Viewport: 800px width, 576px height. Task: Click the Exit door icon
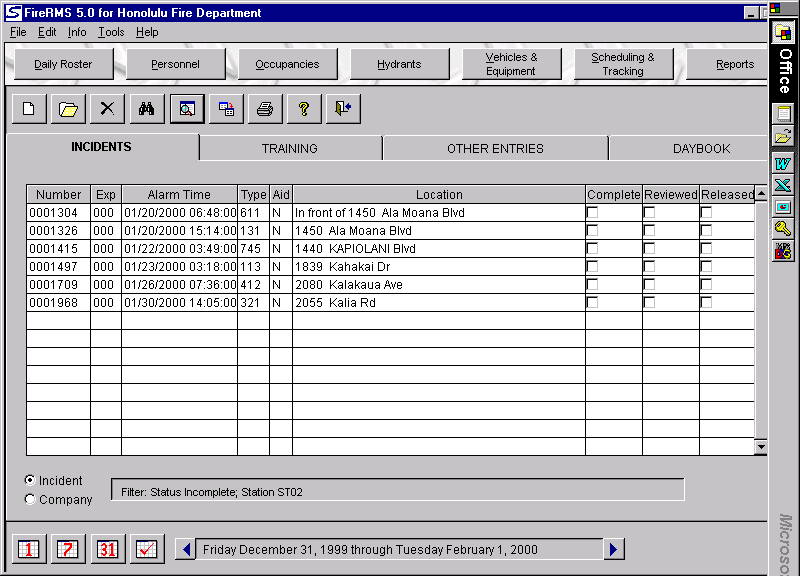[x=343, y=109]
